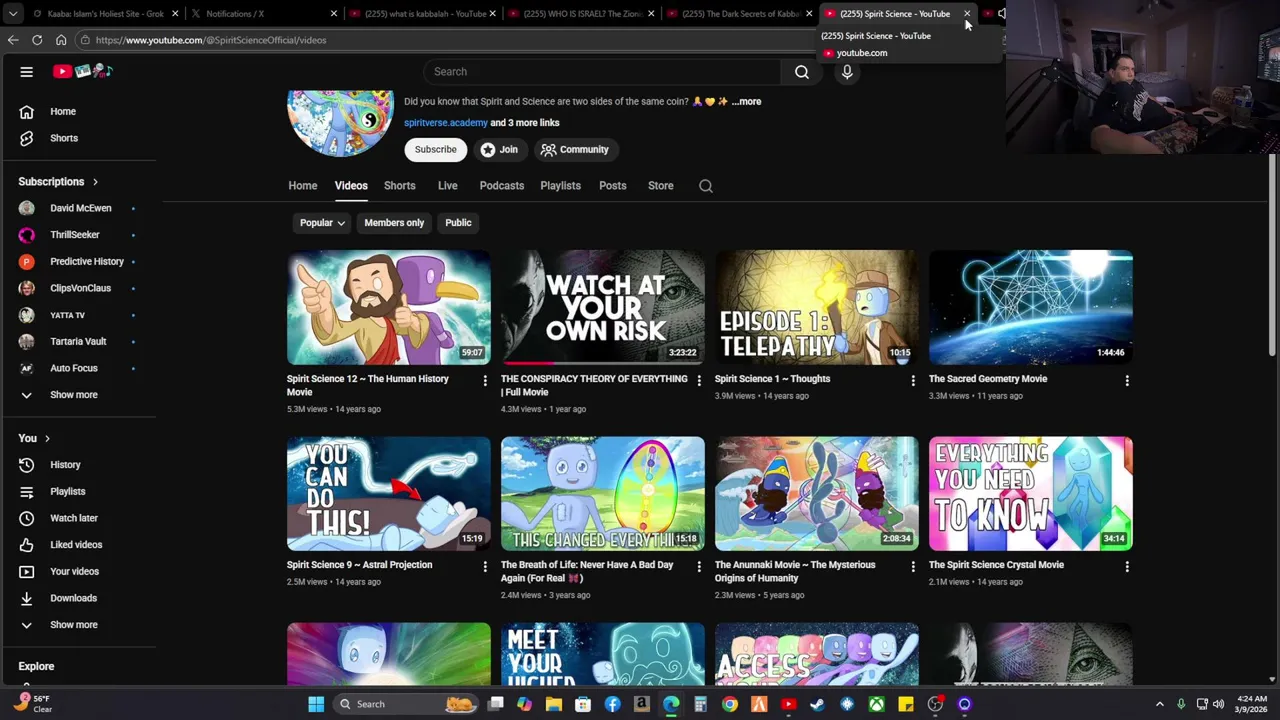Open options for Spirit Science 12 video
The image size is (1280, 720).
[x=485, y=380]
